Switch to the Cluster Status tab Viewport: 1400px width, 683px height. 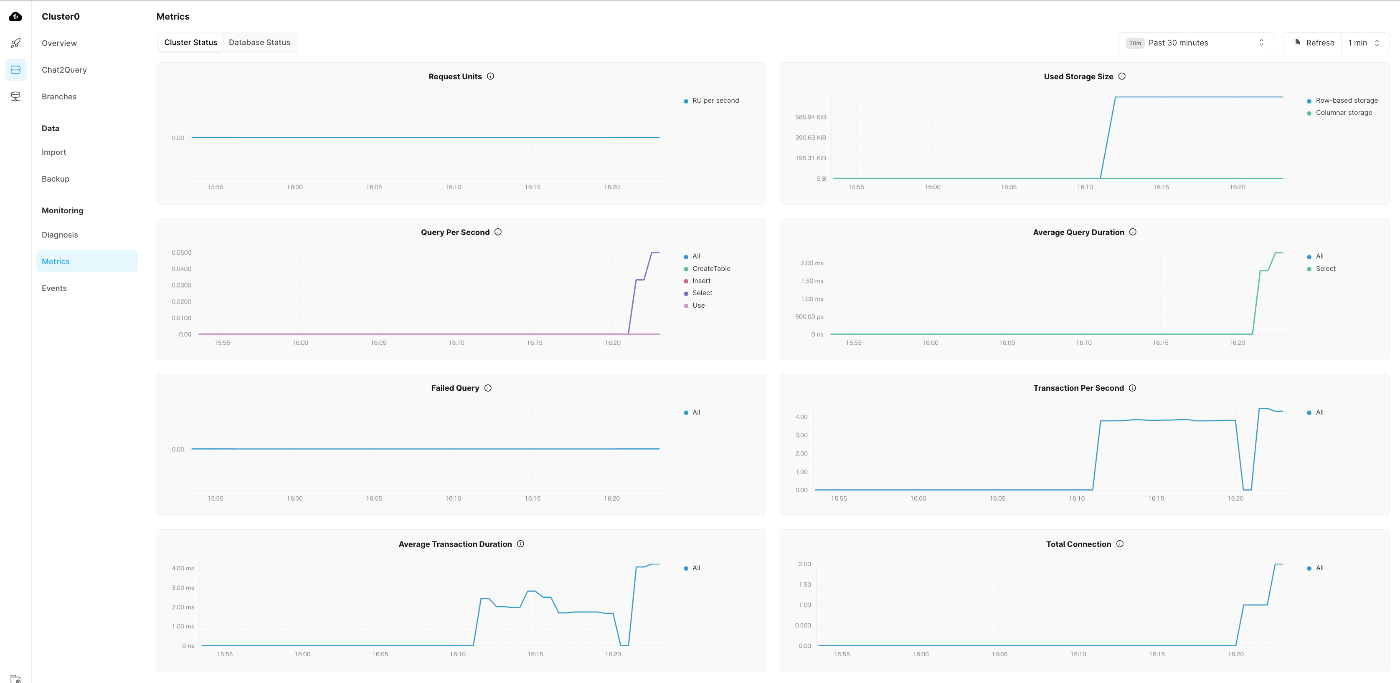(191, 42)
